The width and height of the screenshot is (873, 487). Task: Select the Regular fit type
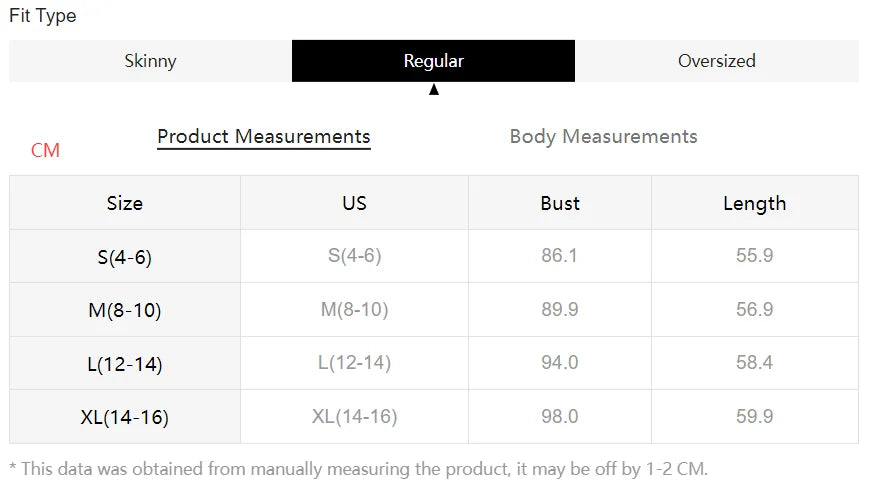point(433,61)
